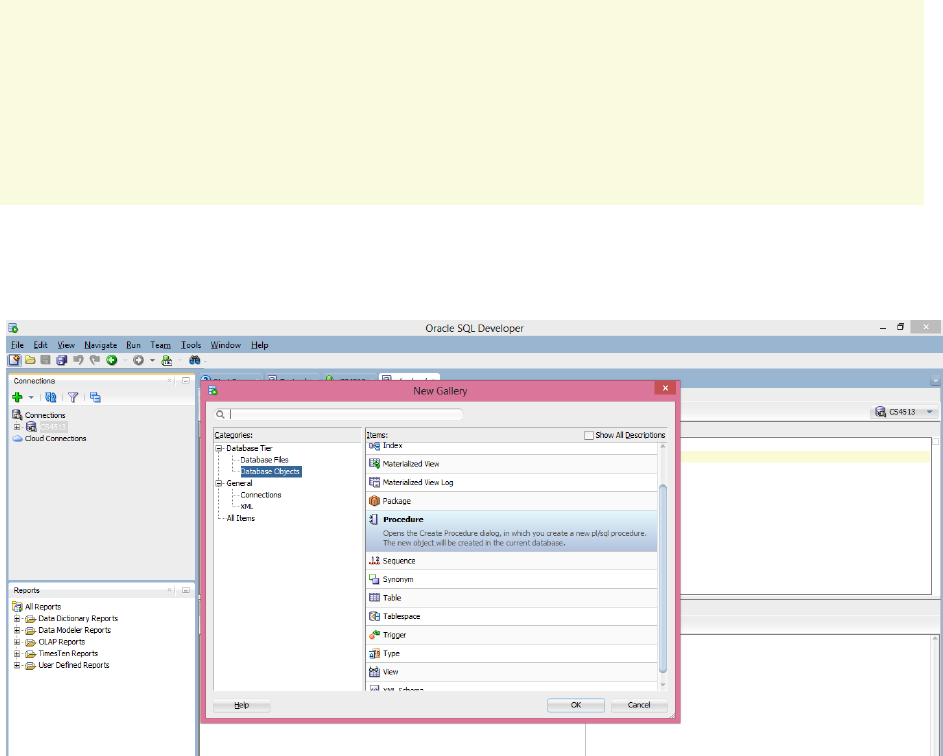Select the Trigger item icon
This screenshot has width=943, height=756.
(x=374, y=635)
